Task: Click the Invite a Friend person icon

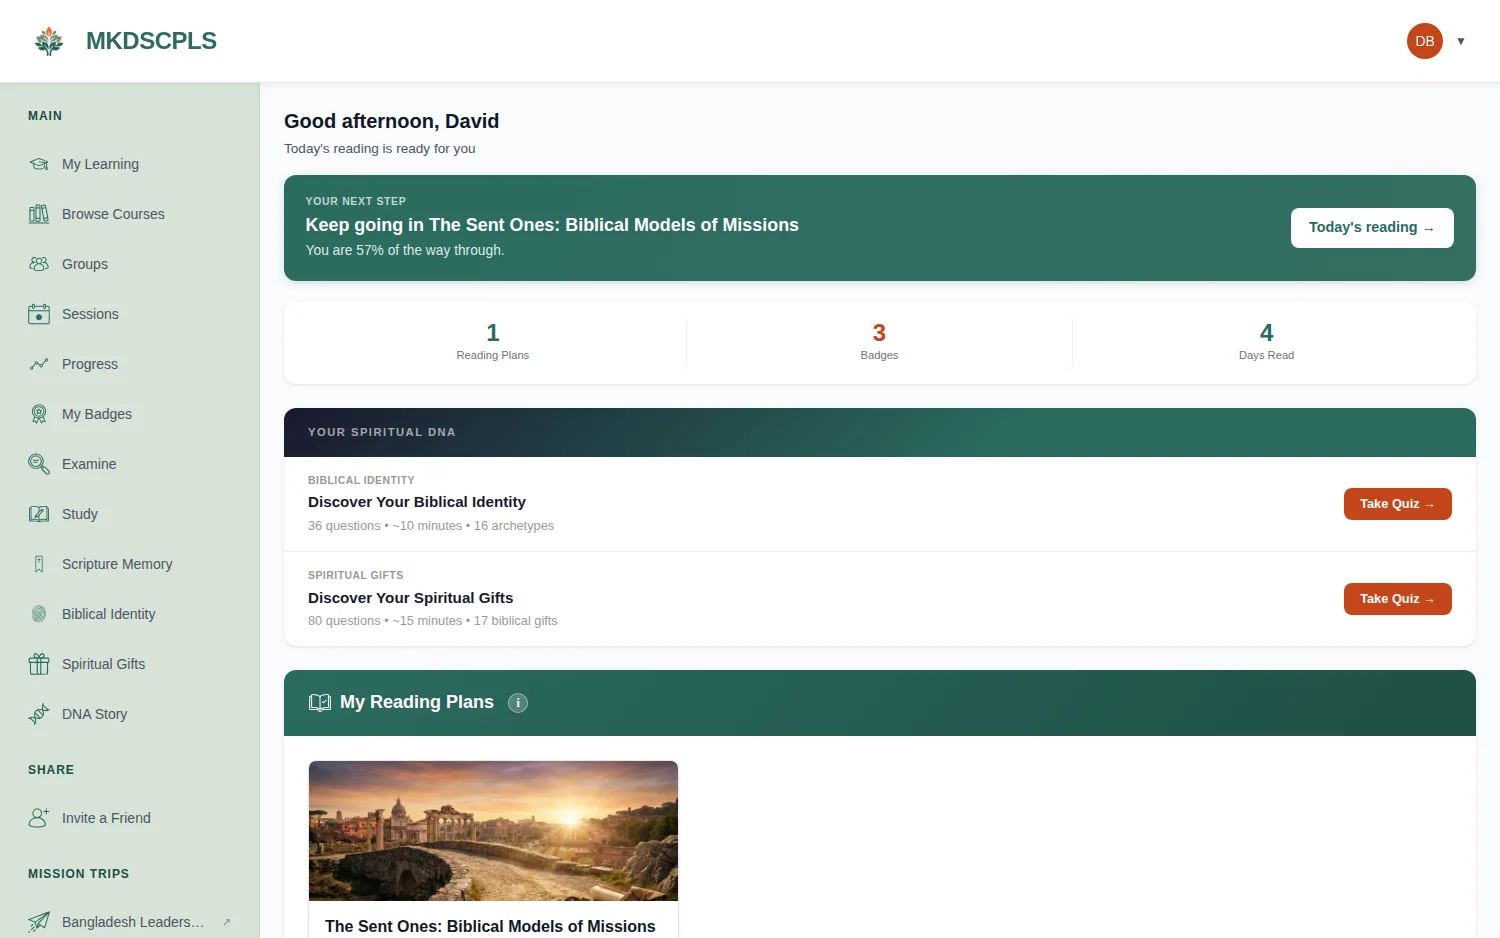Action: (39, 818)
